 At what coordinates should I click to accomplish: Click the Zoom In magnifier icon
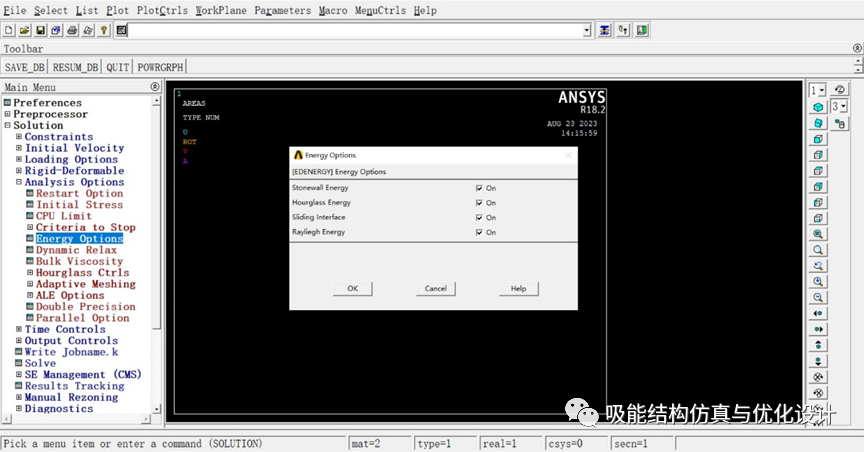[818, 282]
